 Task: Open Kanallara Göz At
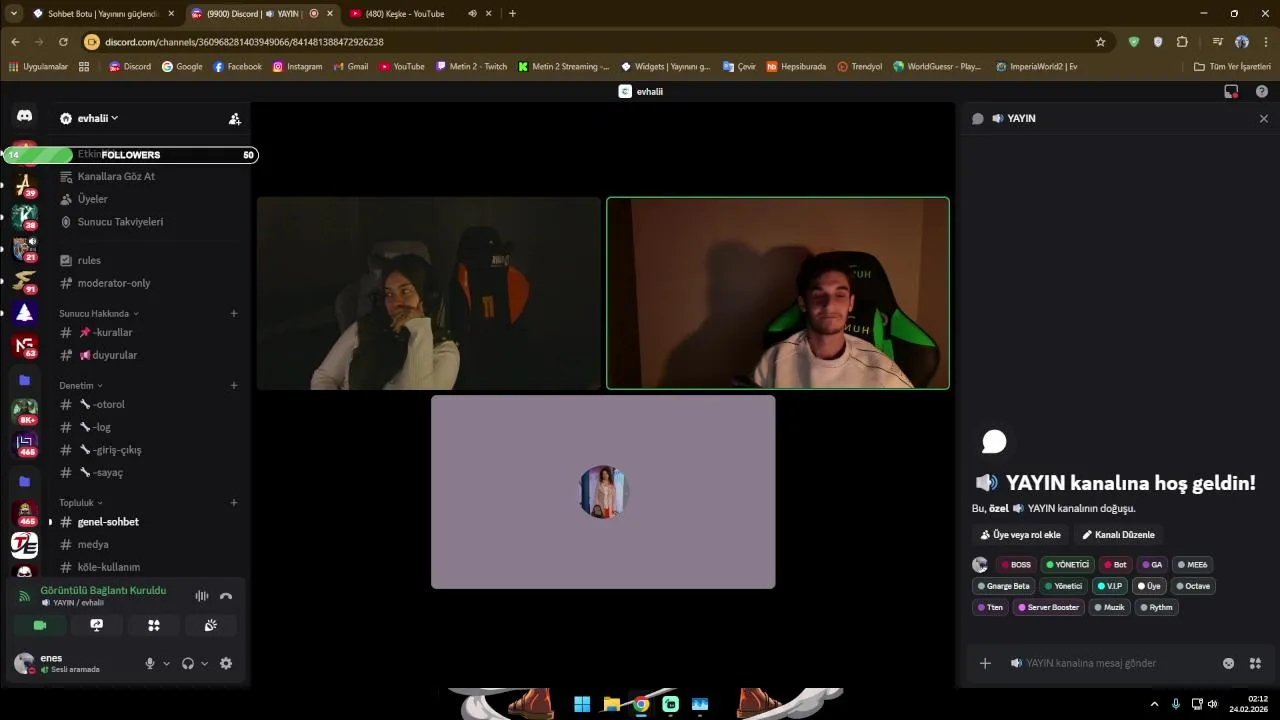(116, 176)
